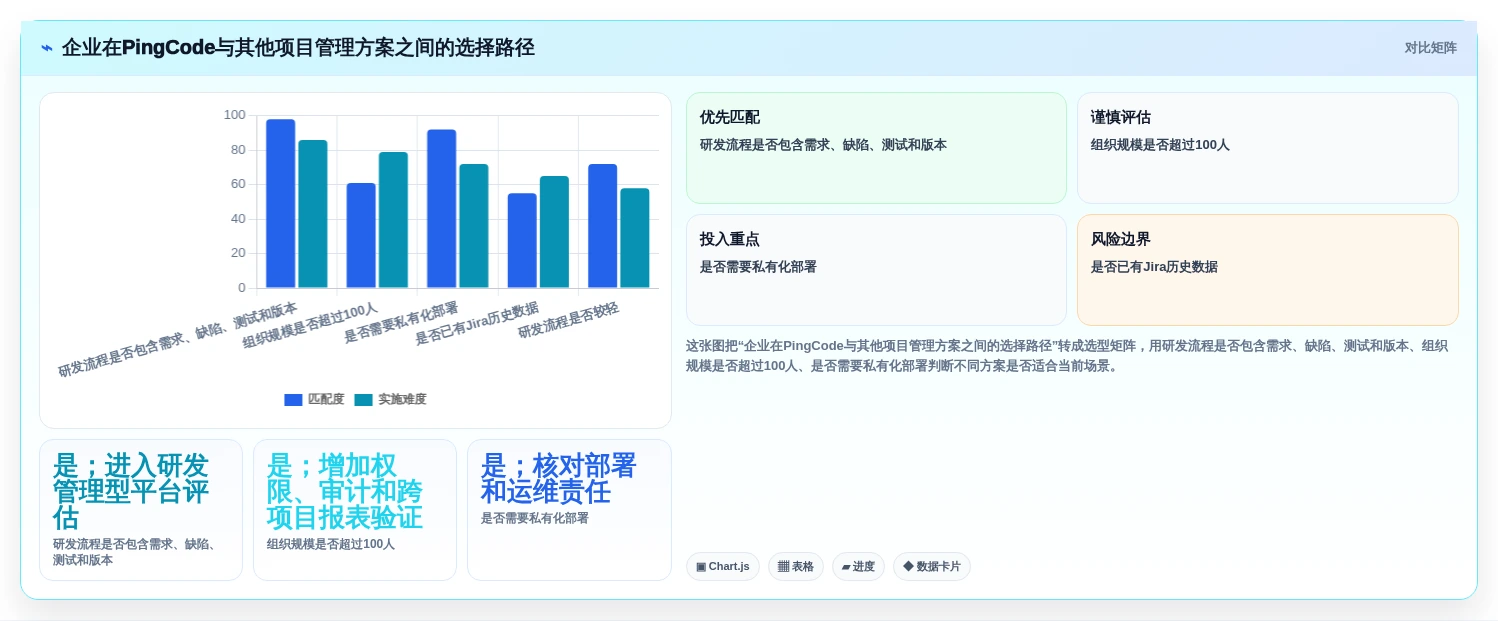Click x-axis label 是否需要私有化部署

pos(401,322)
